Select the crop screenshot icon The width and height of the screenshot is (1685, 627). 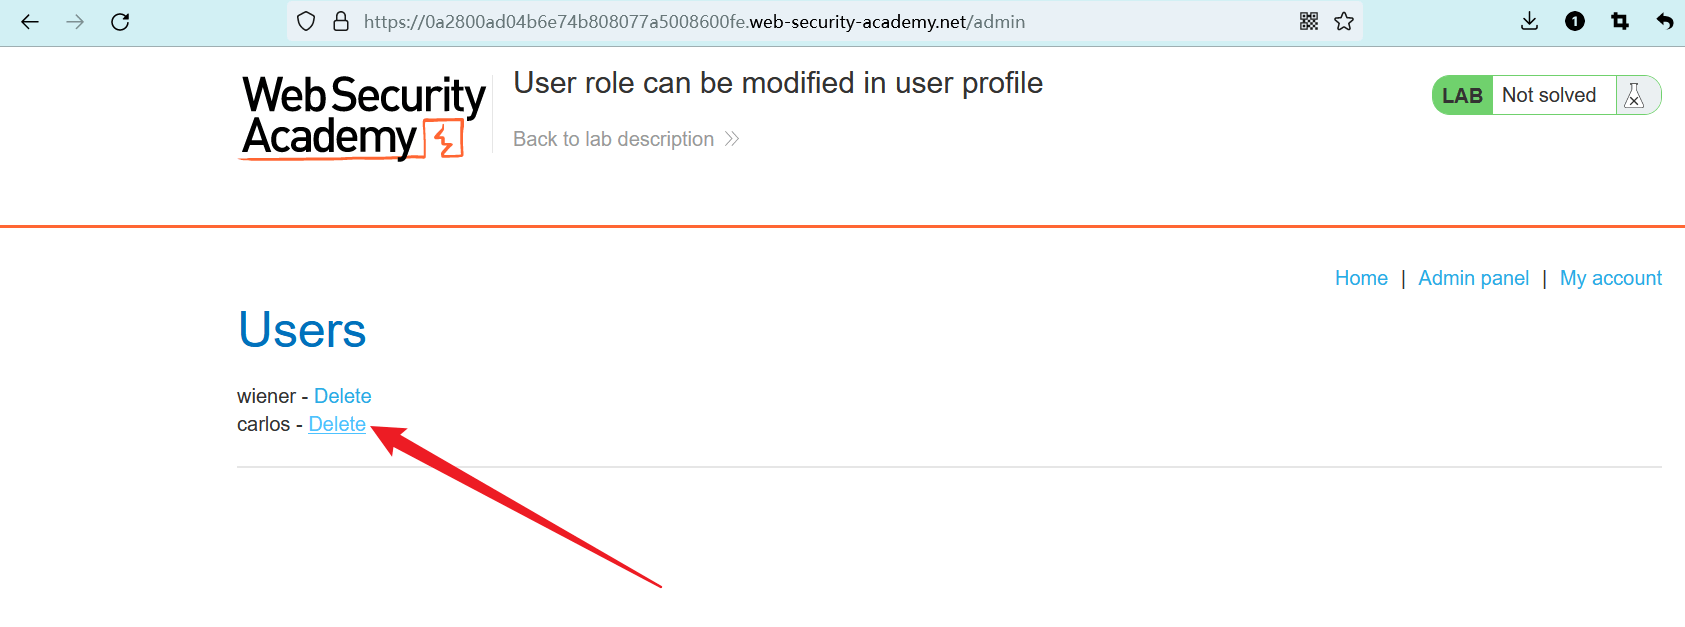(x=1620, y=22)
